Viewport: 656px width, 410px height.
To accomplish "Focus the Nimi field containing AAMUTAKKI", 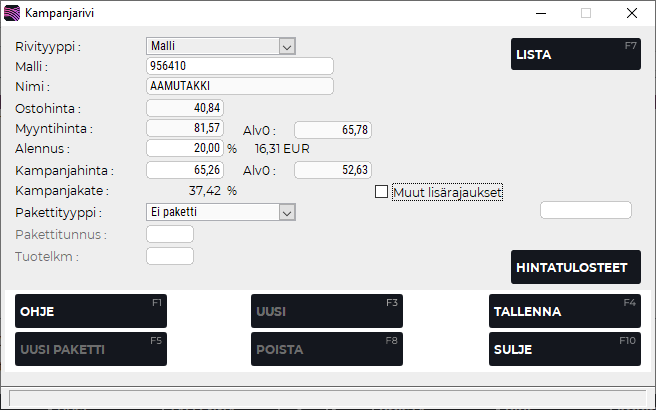I will 239,86.
